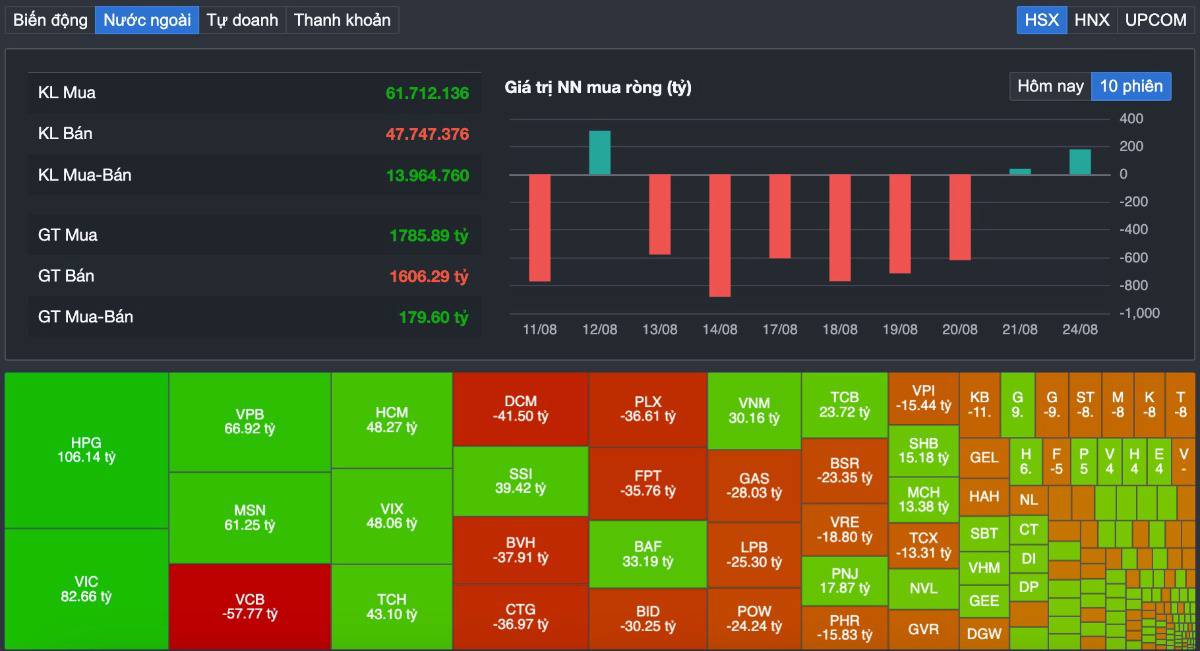Click the KL Mua-Bán value 13.964.760
The height and width of the screenshot is (651, 1200).
coord(427,176)
